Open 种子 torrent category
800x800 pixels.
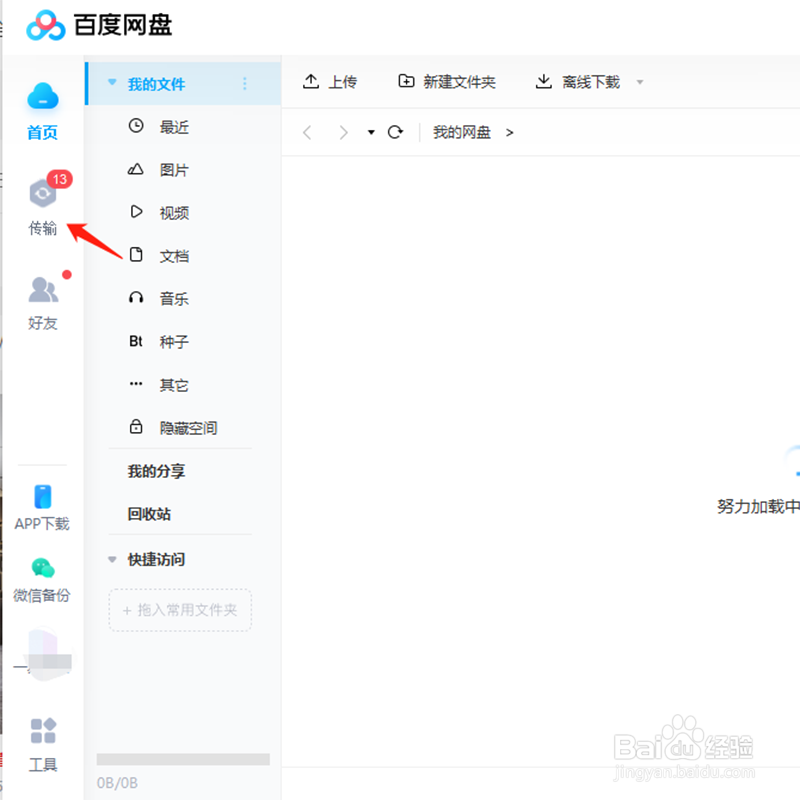[174, 342]
